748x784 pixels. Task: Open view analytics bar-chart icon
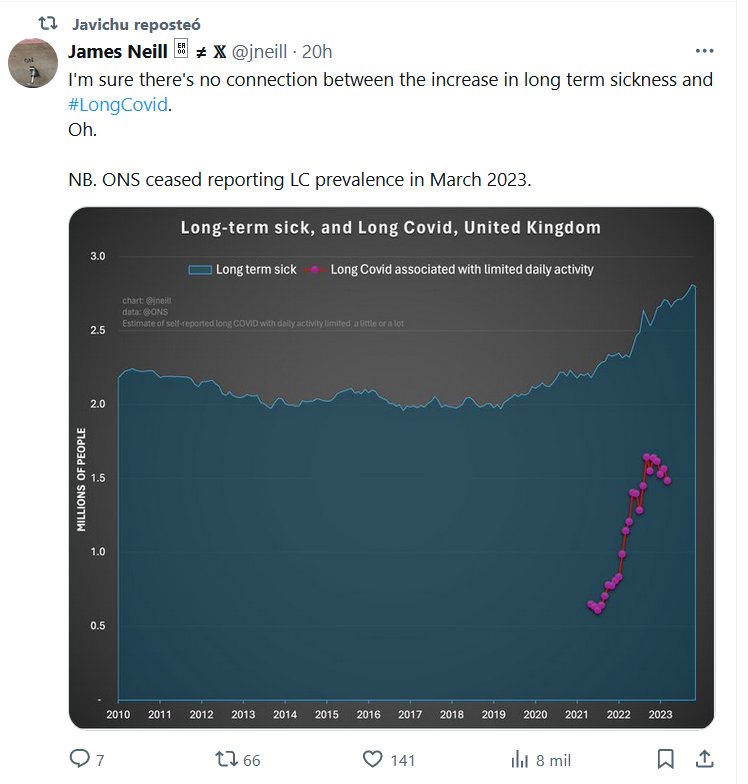tap(519, 759)
